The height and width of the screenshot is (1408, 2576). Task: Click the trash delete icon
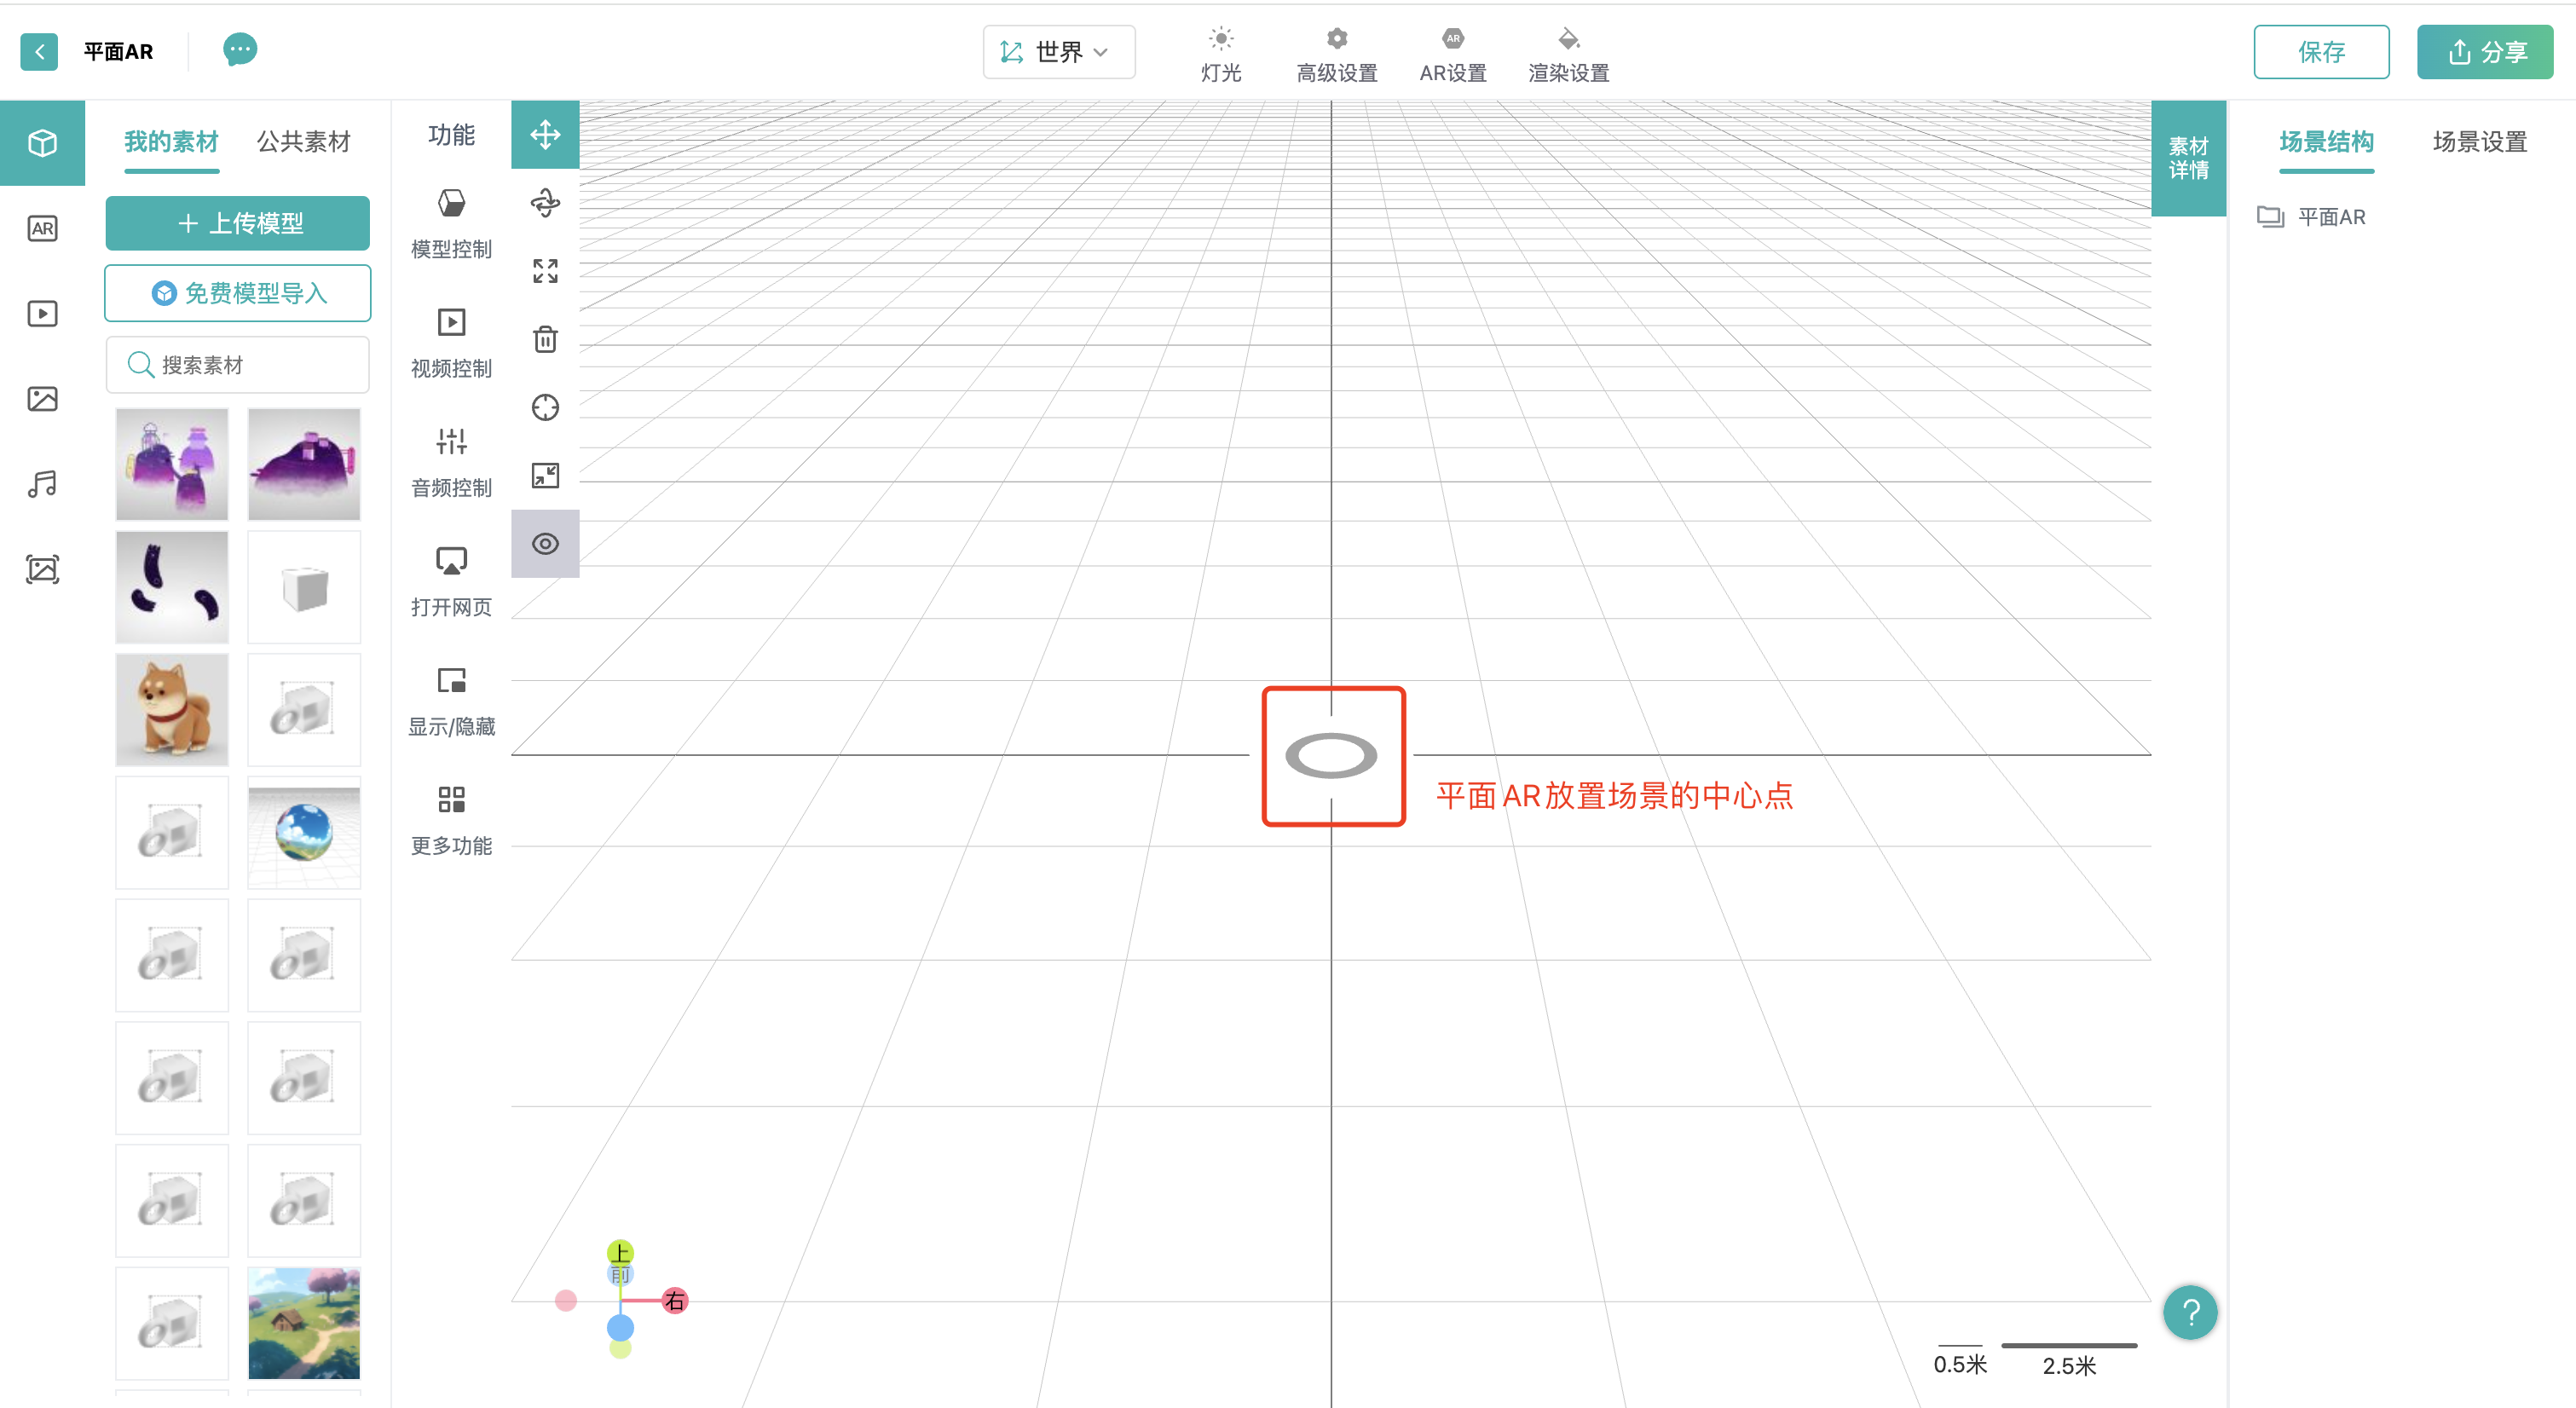click(x=545, y=340)
